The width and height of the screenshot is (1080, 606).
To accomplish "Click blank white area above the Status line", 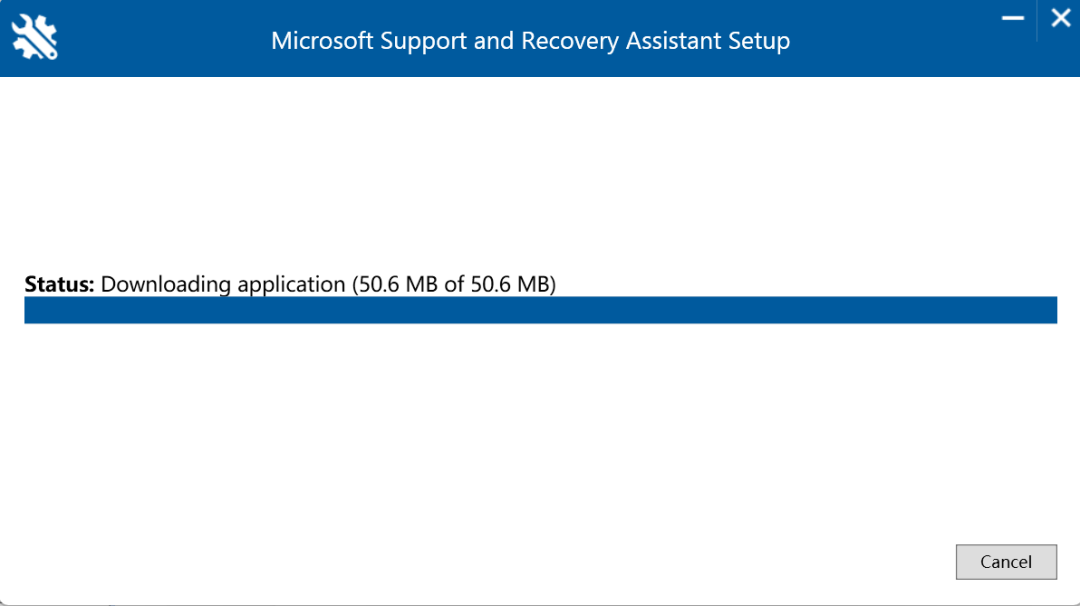I will [x=540, y=170].
